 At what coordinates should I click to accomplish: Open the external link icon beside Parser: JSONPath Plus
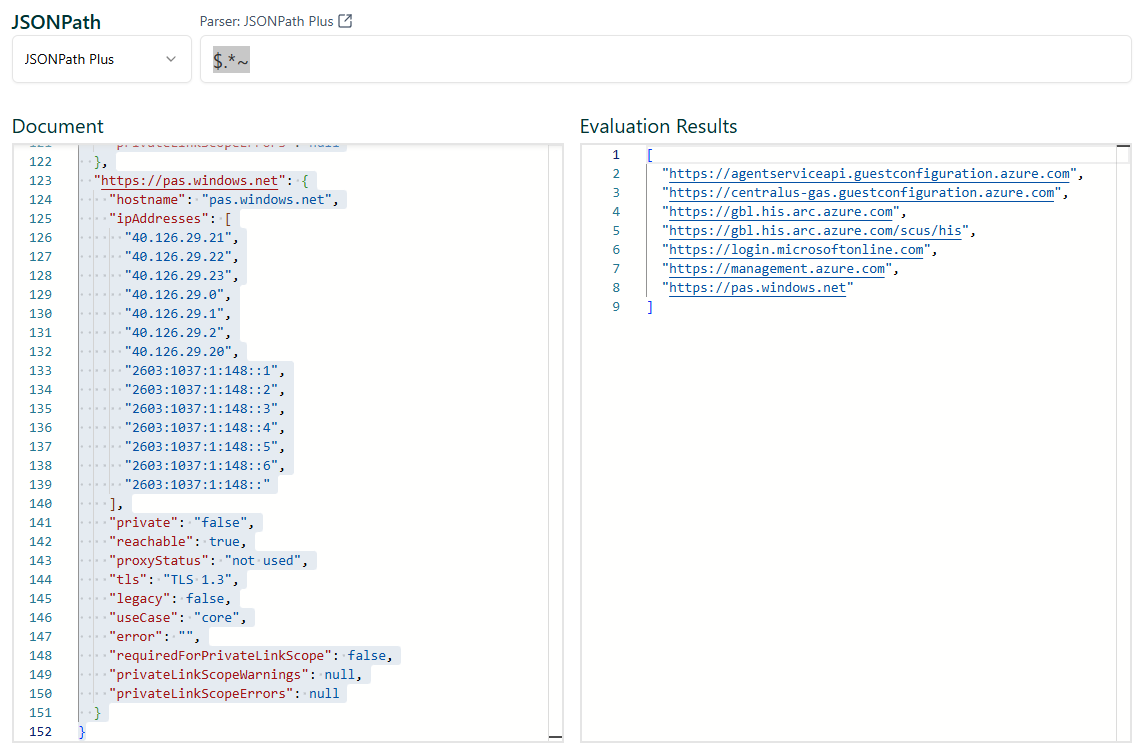point(345,22)
